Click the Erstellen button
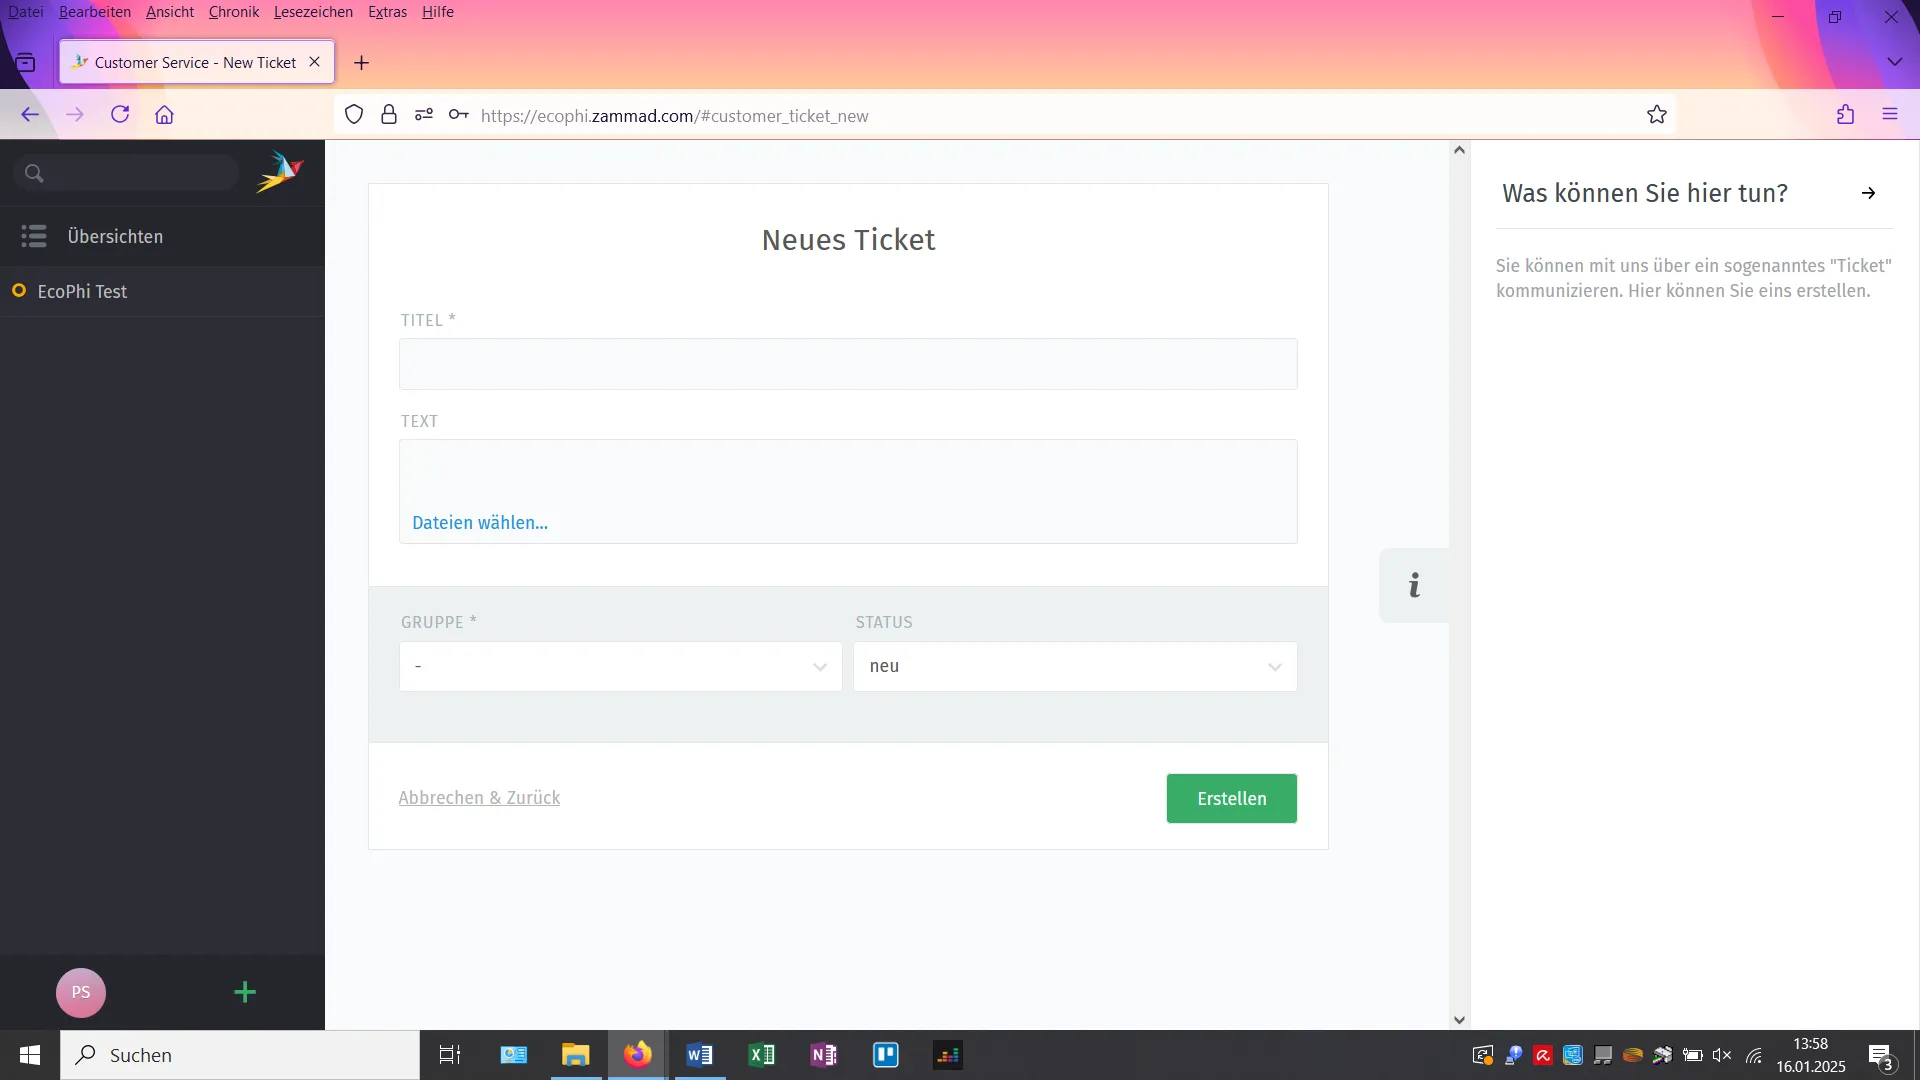This screenshot has height=1080, width=1920. point(1231,798)
